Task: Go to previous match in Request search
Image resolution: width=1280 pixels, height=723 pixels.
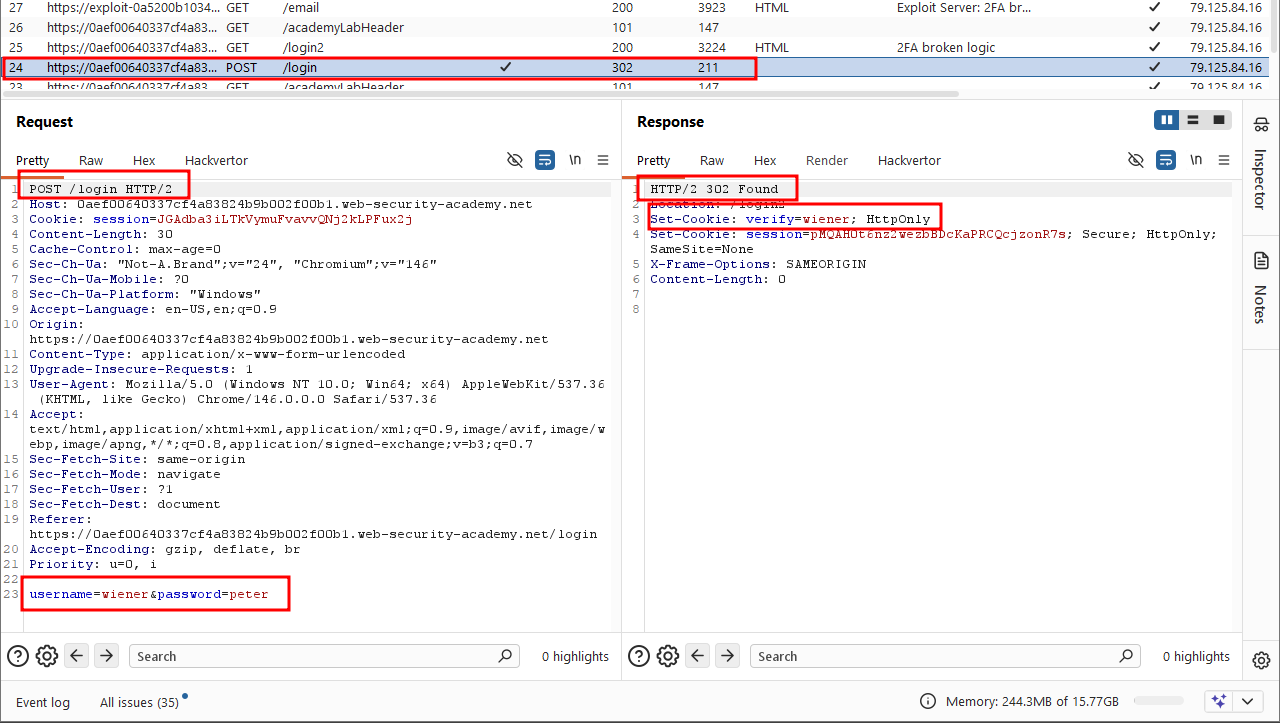Action: [x=77, y=656]
